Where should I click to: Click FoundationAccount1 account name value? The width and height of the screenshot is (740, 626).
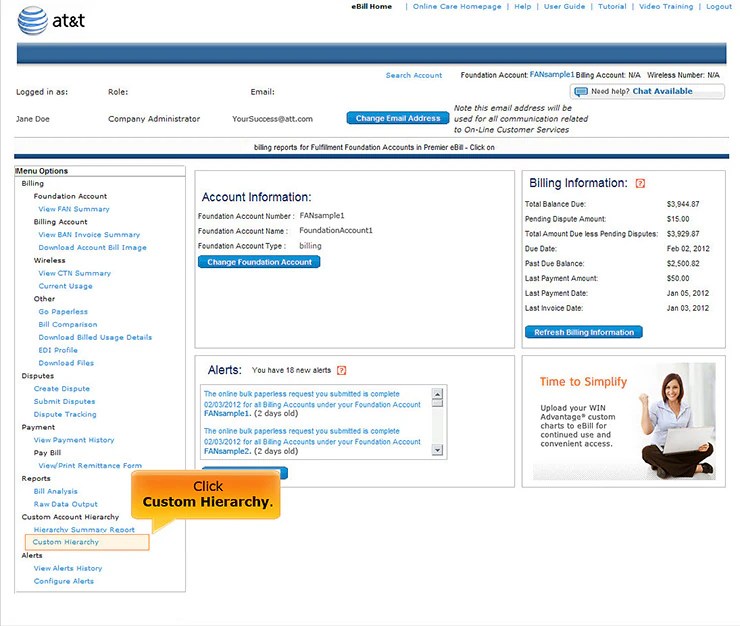click(x=336, y=230)
